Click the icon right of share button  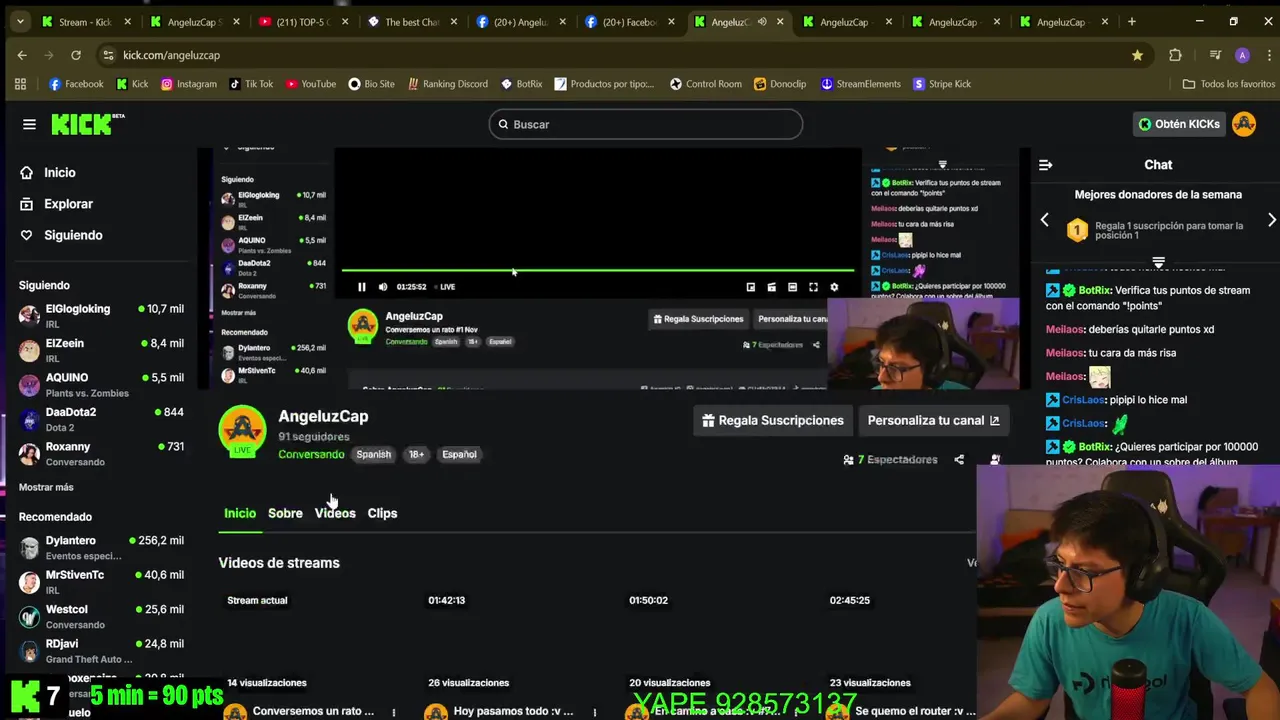tap(994, 460)
